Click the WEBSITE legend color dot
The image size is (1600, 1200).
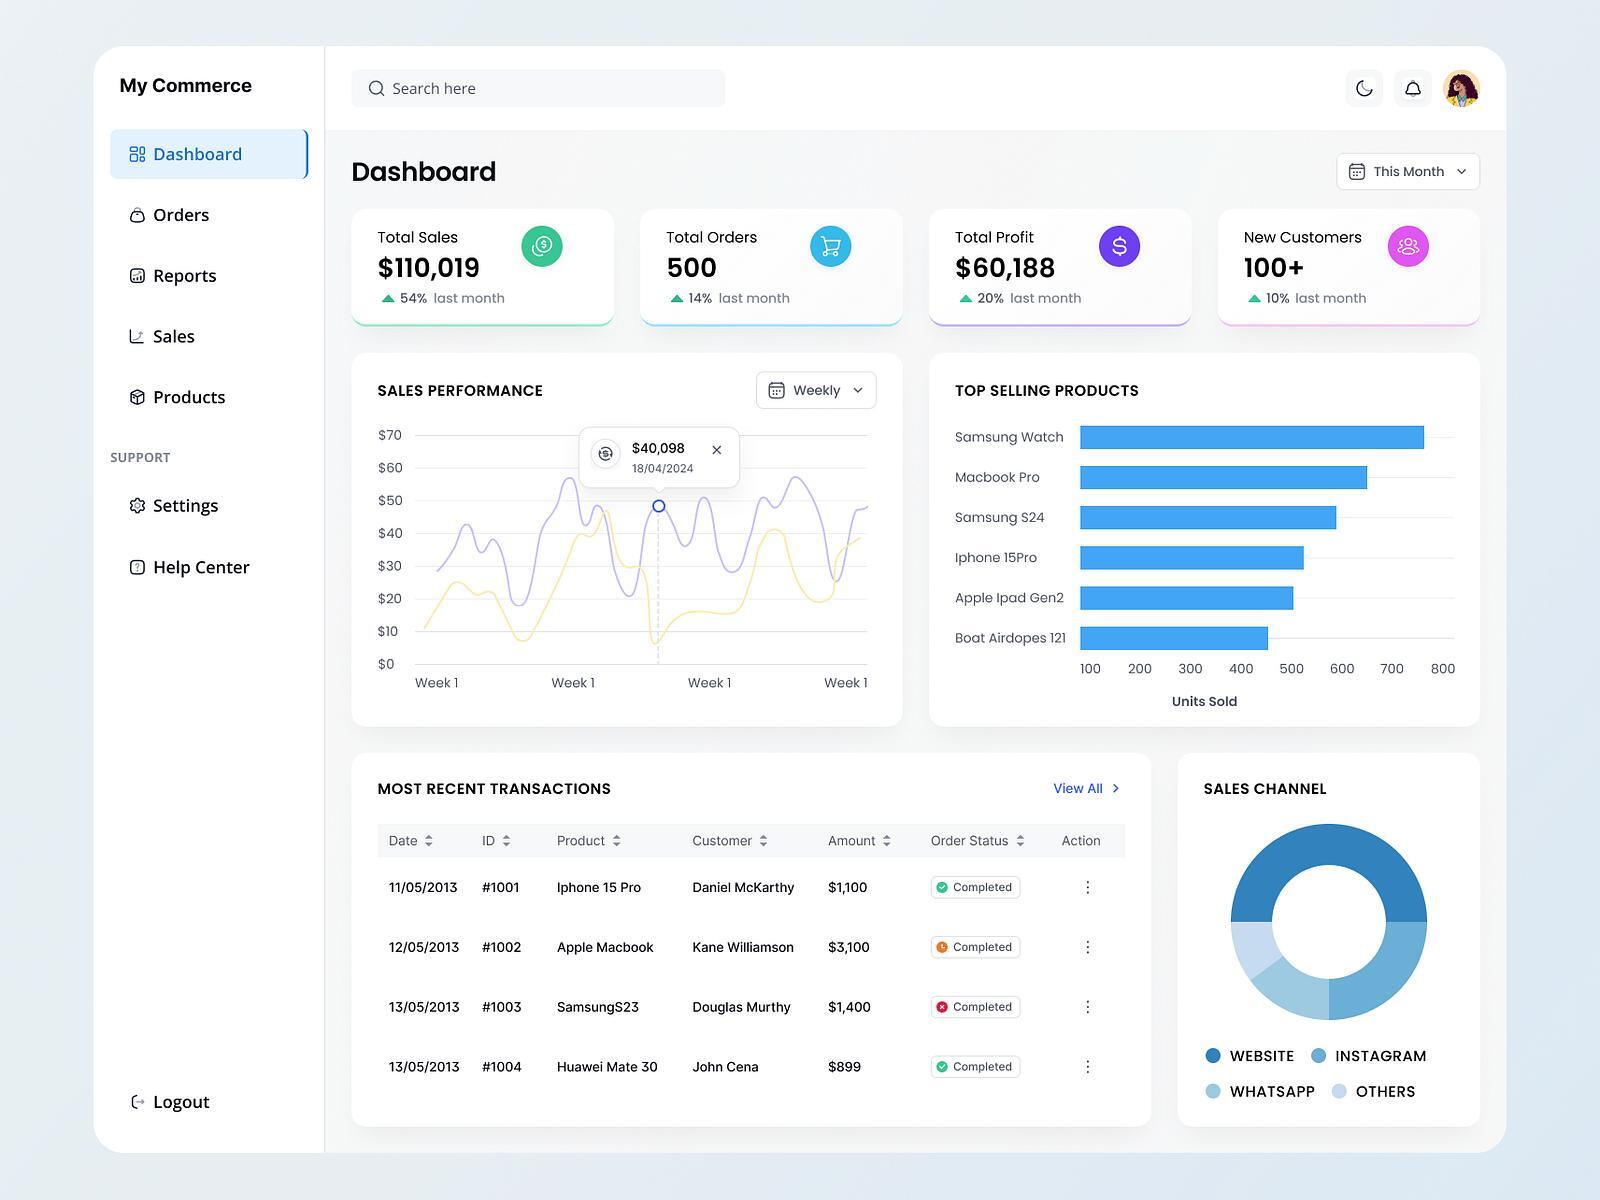1213,1056
